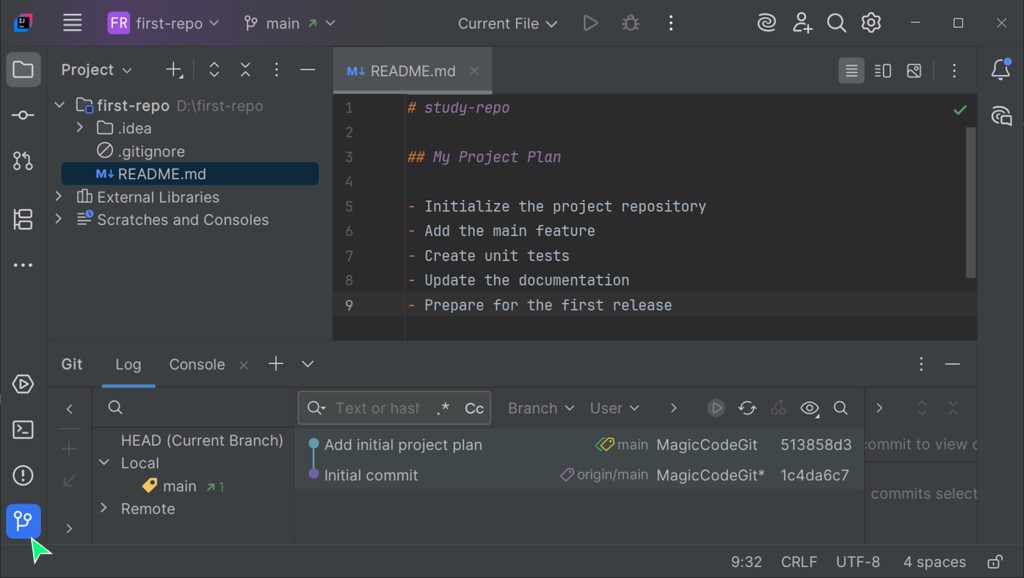Open IDE settings gear
1024x578 pixels.
point(871,24)
